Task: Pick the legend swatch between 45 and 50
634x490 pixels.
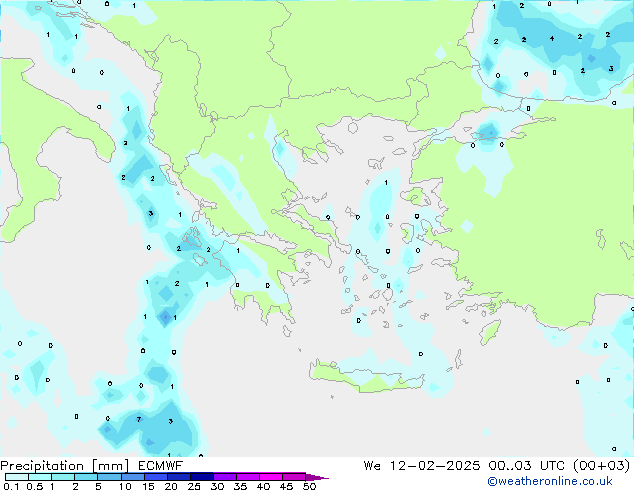Action: (294, 477)
